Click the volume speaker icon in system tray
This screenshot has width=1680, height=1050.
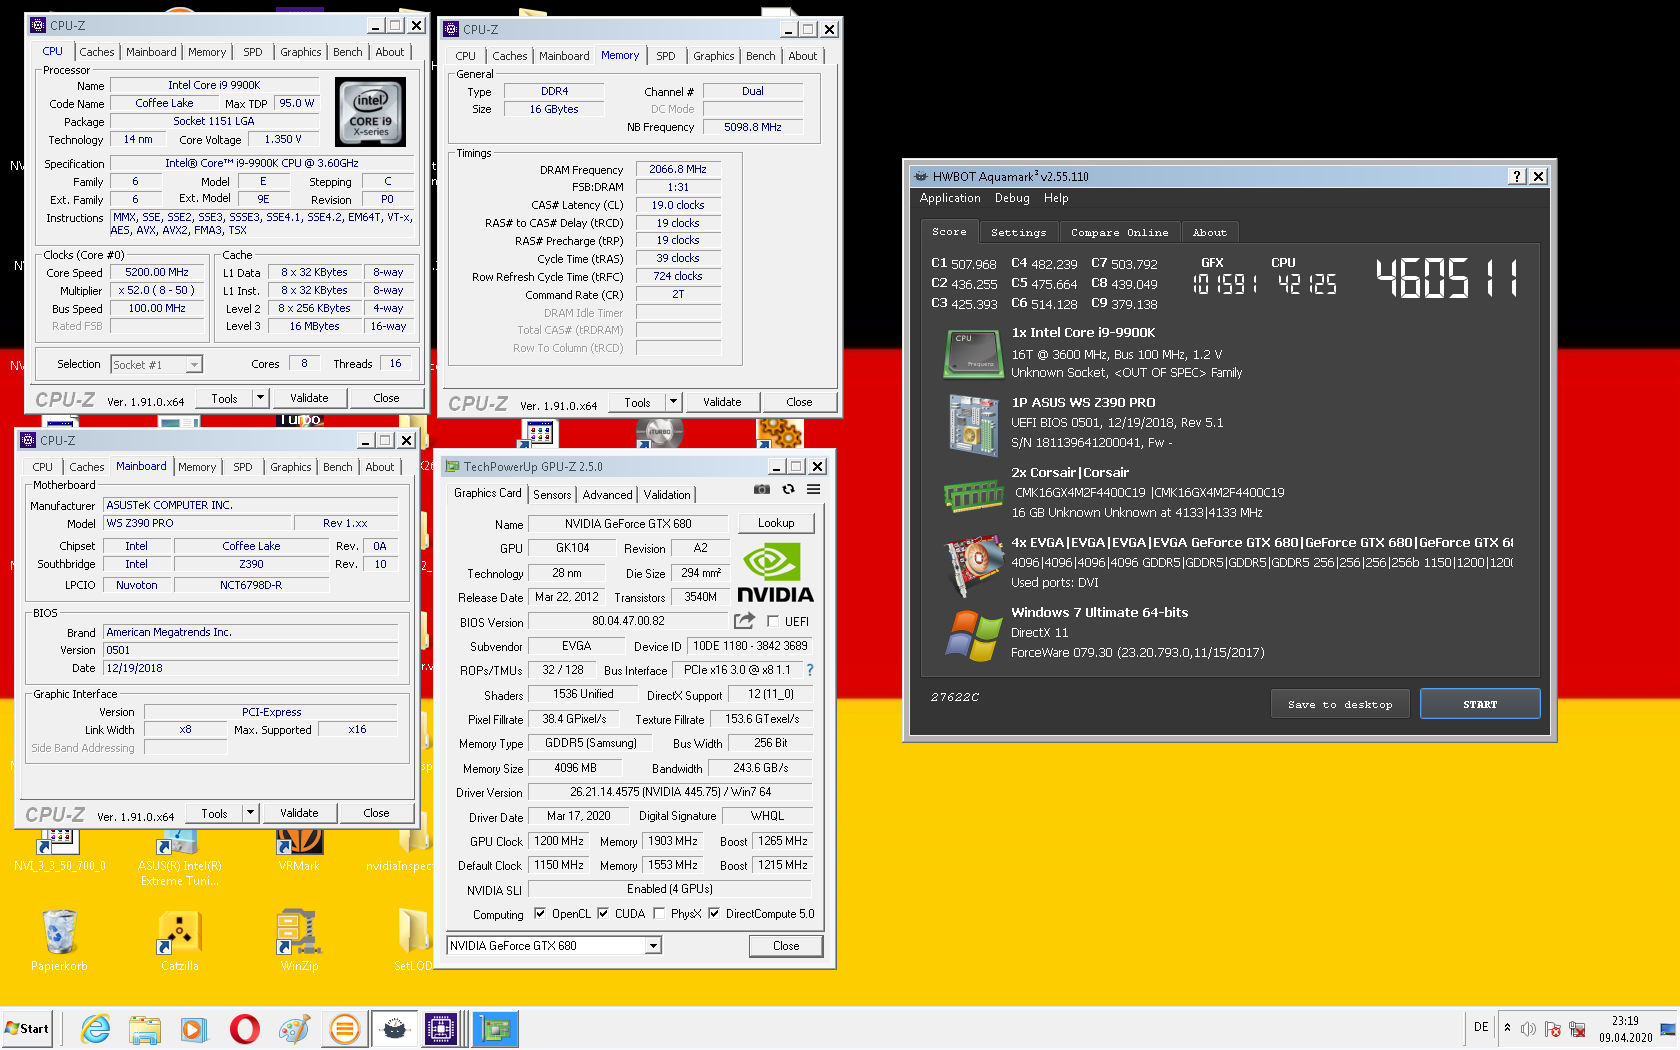pos(1528,1029)
